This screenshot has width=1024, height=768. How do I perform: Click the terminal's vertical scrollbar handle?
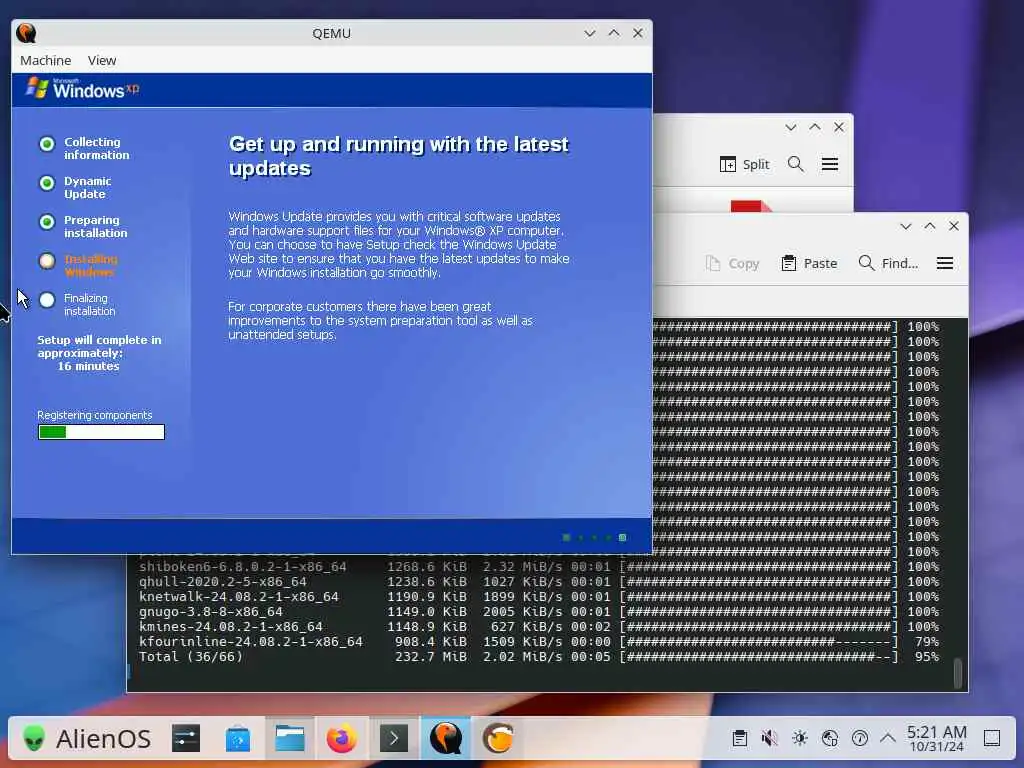(x=958, y=673)
